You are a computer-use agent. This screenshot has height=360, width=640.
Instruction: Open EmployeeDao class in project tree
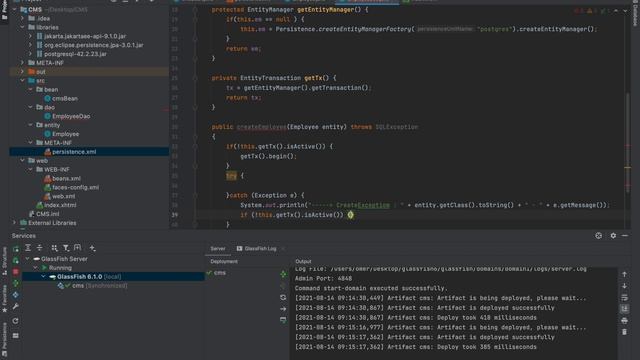71,116
